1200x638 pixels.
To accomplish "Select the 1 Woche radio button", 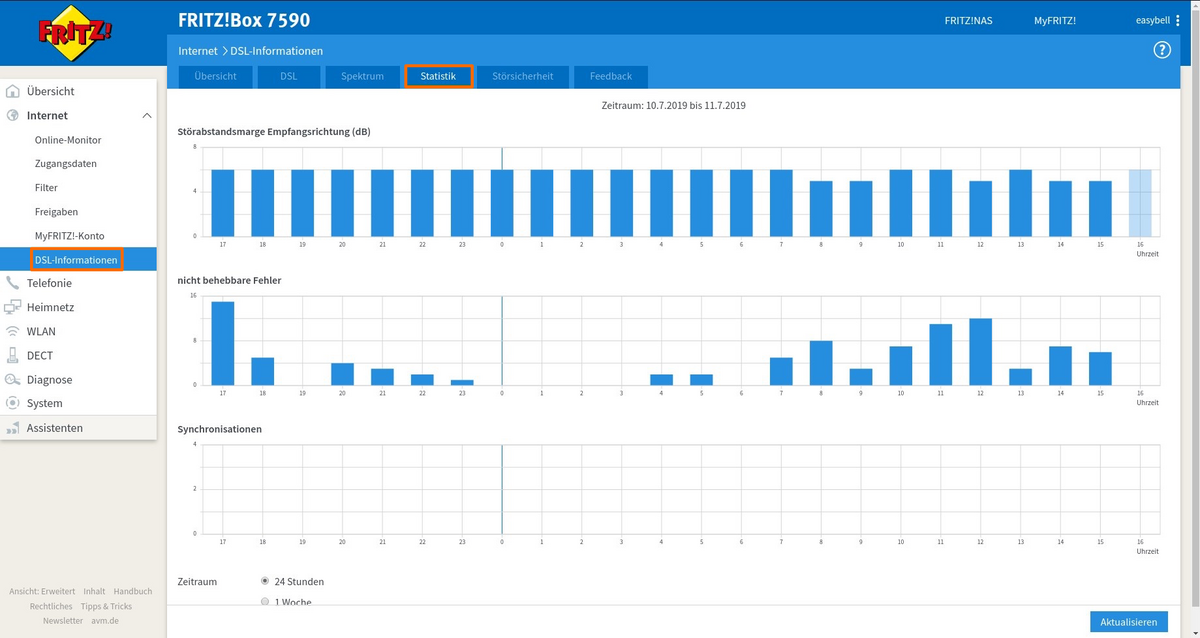I will tap(265, 602).
